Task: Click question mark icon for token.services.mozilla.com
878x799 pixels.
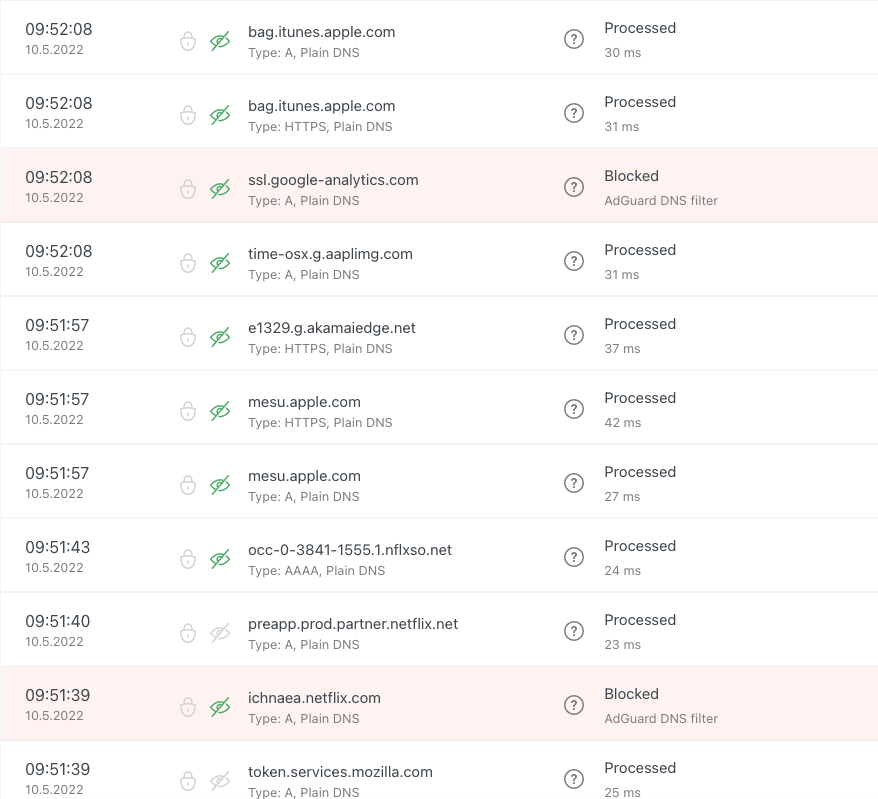Action: pyautogui.click(x=573, y=779)
